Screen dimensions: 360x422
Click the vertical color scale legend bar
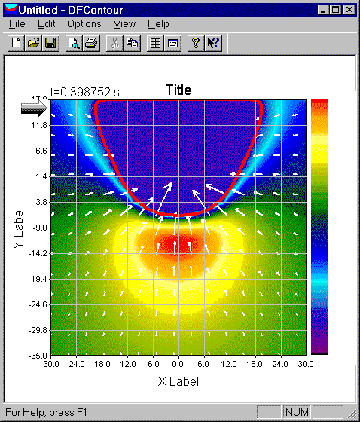(x=319, y=227)
